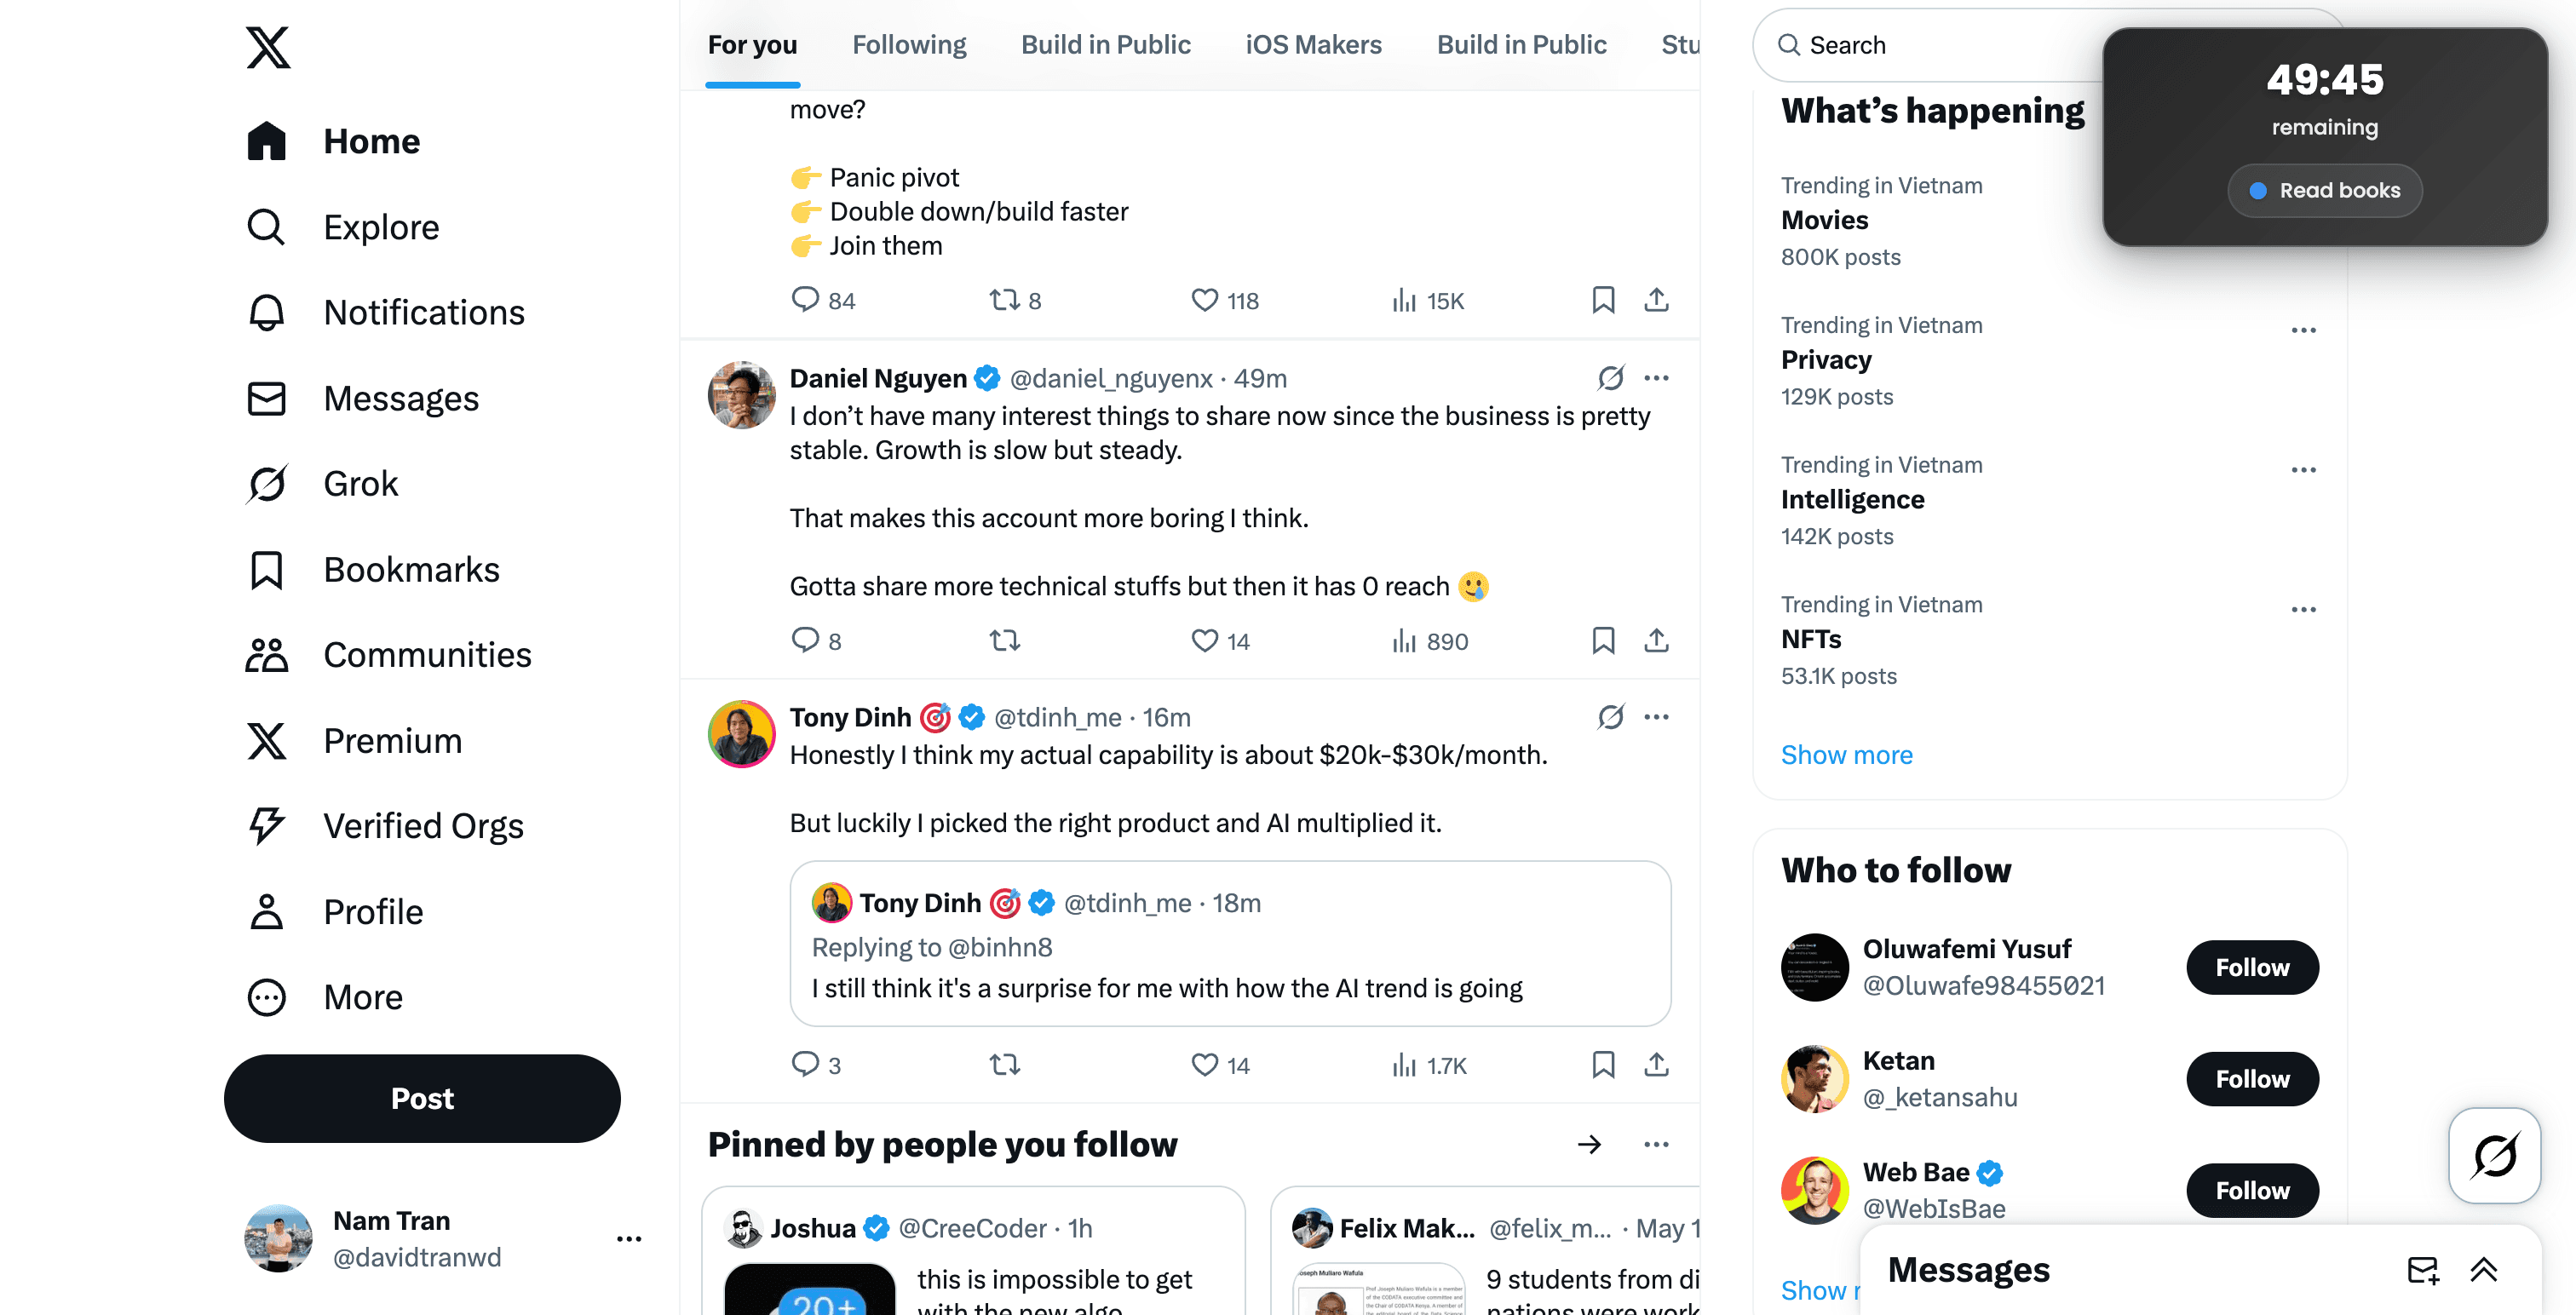Screen dimensions: 2576x1315
Task: Reply to Tony Dinh's post
Action: click(805, 1064)
